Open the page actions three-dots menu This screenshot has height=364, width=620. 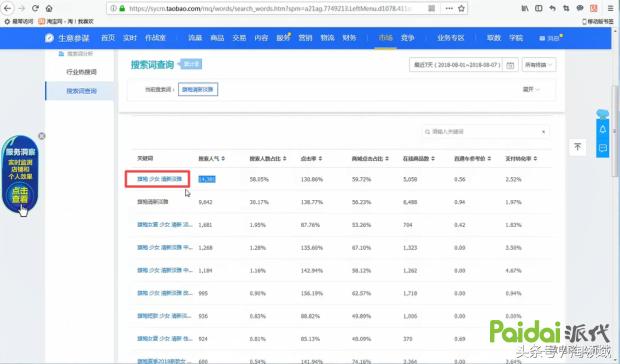(449, 8)
